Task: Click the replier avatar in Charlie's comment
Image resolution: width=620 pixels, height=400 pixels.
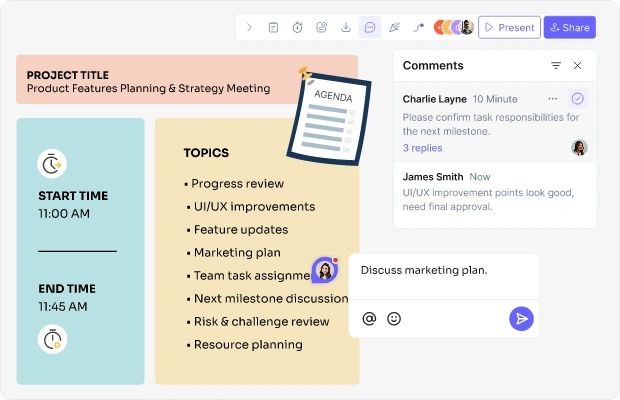Action: pyautogui.click(x=579, y=147)
